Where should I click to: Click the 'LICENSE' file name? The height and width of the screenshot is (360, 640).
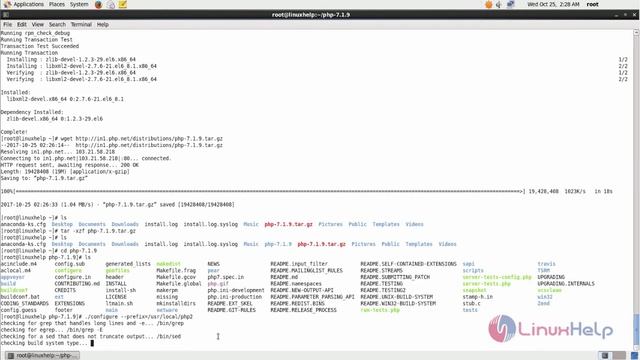(116, 297)
